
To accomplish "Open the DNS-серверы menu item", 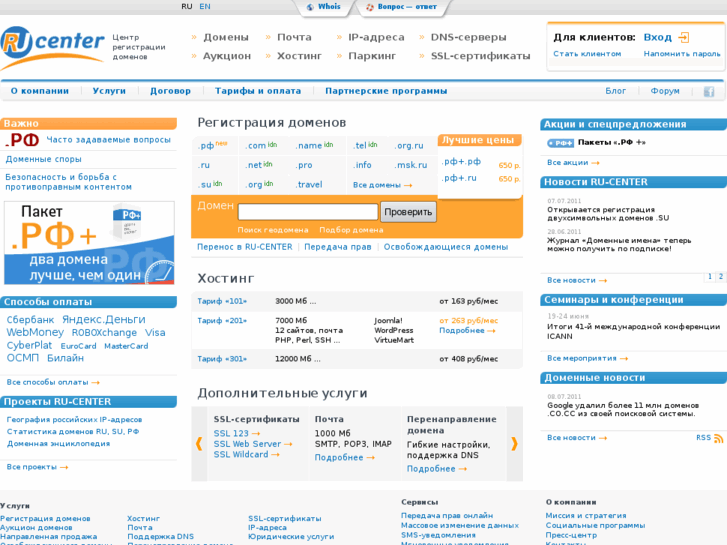I will 468,37.
